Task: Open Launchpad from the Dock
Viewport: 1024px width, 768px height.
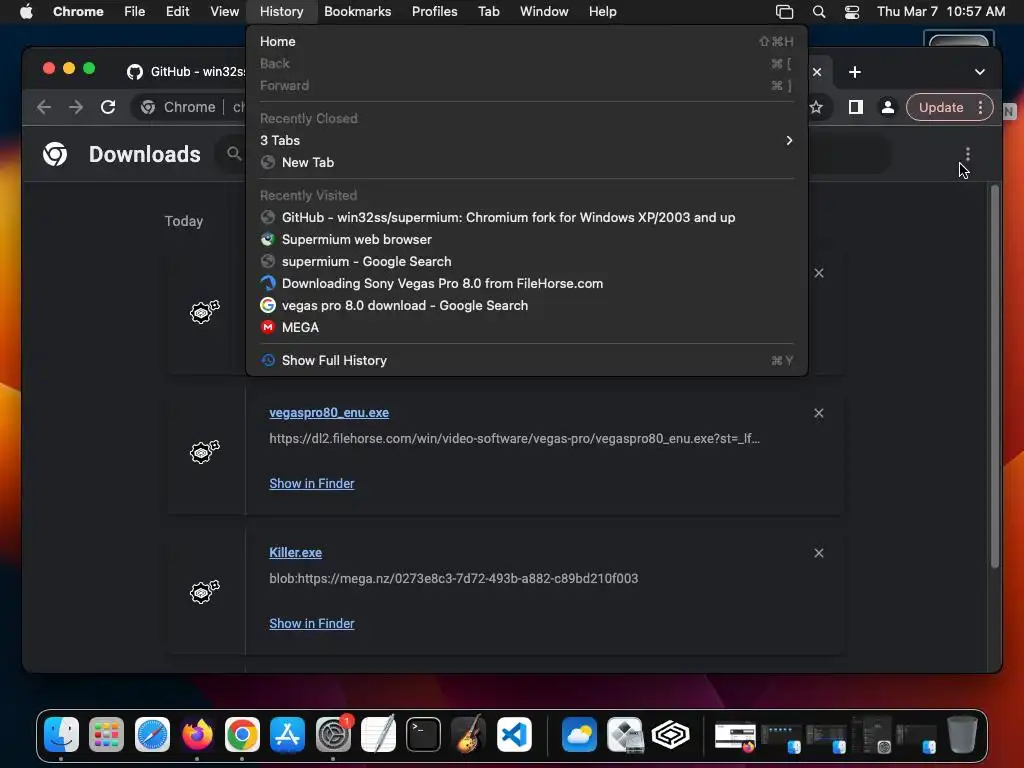Action: click(x=106, y=735)
